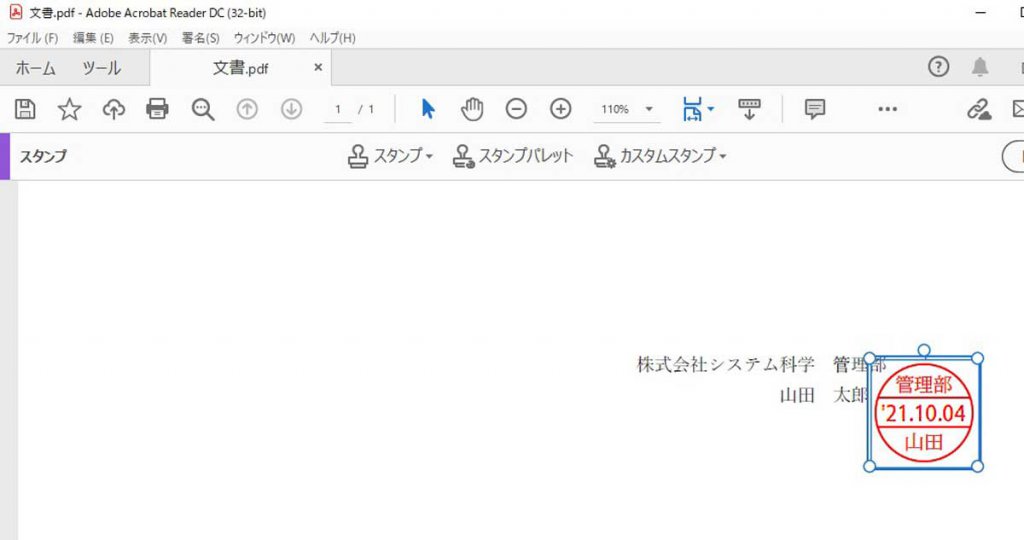The width and height of the screenshot is (1024, 540).
Task: Switch to the ホーム tab
Action: (35, 68)
